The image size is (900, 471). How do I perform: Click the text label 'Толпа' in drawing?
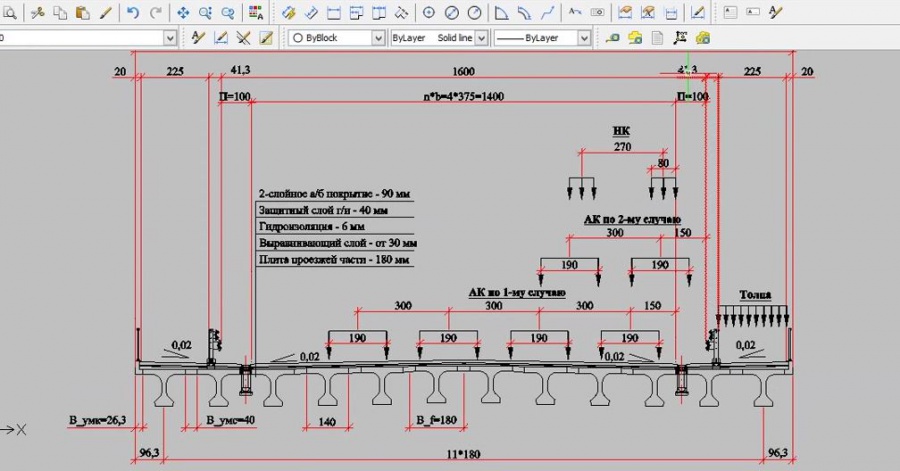[755, 295]
